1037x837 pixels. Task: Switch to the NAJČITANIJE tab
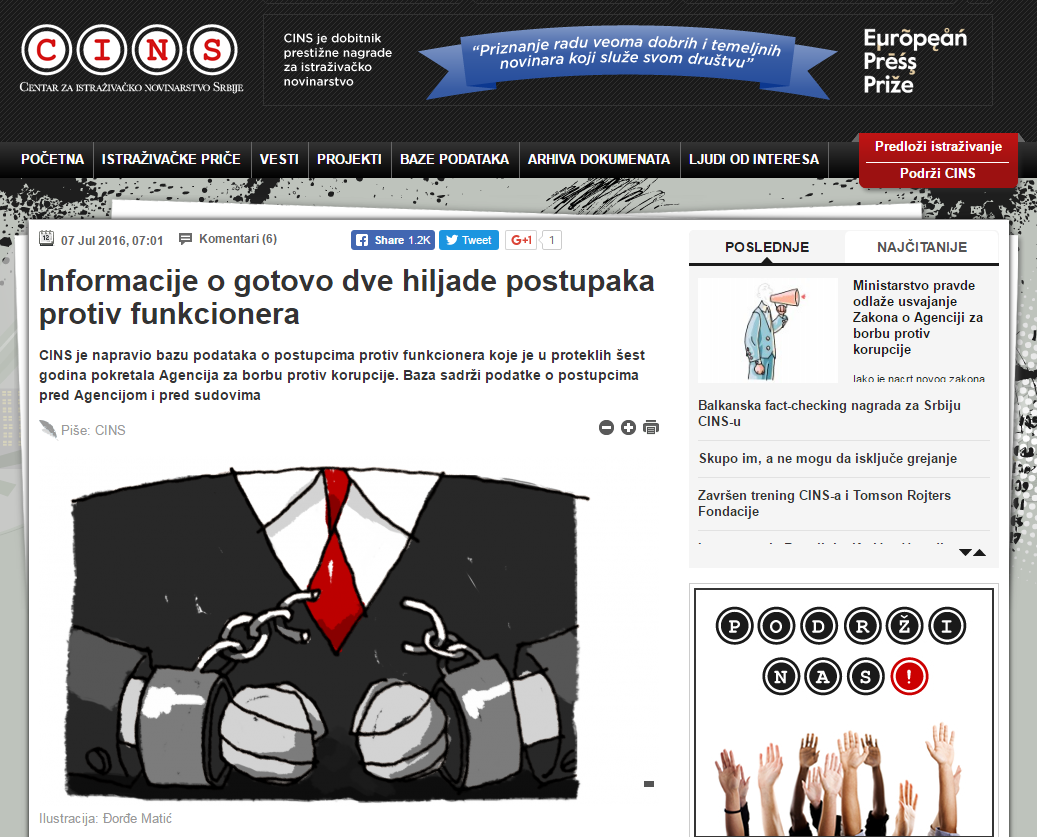pyautogui.click(x=921, y=247)
